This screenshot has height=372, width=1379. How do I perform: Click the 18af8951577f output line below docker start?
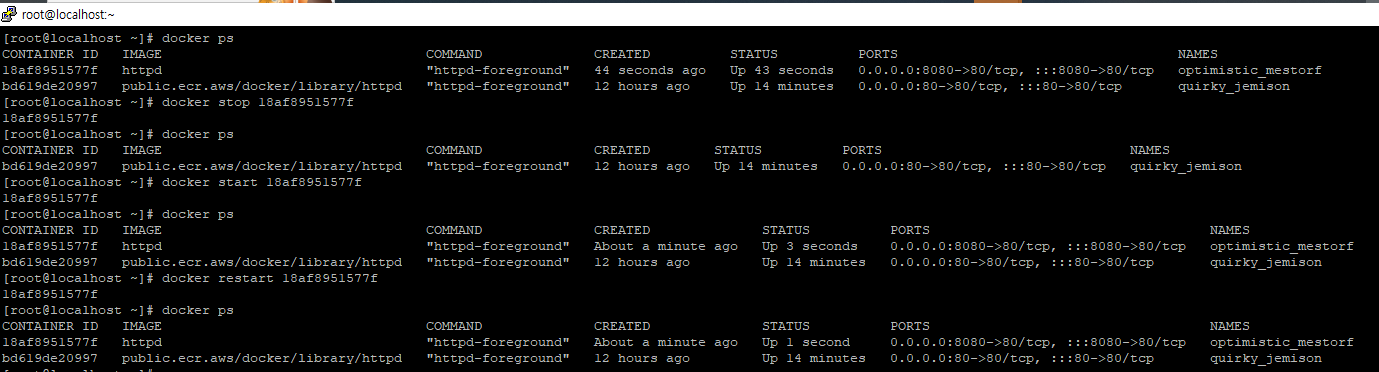pyautogui.click(x=50, y=198)
